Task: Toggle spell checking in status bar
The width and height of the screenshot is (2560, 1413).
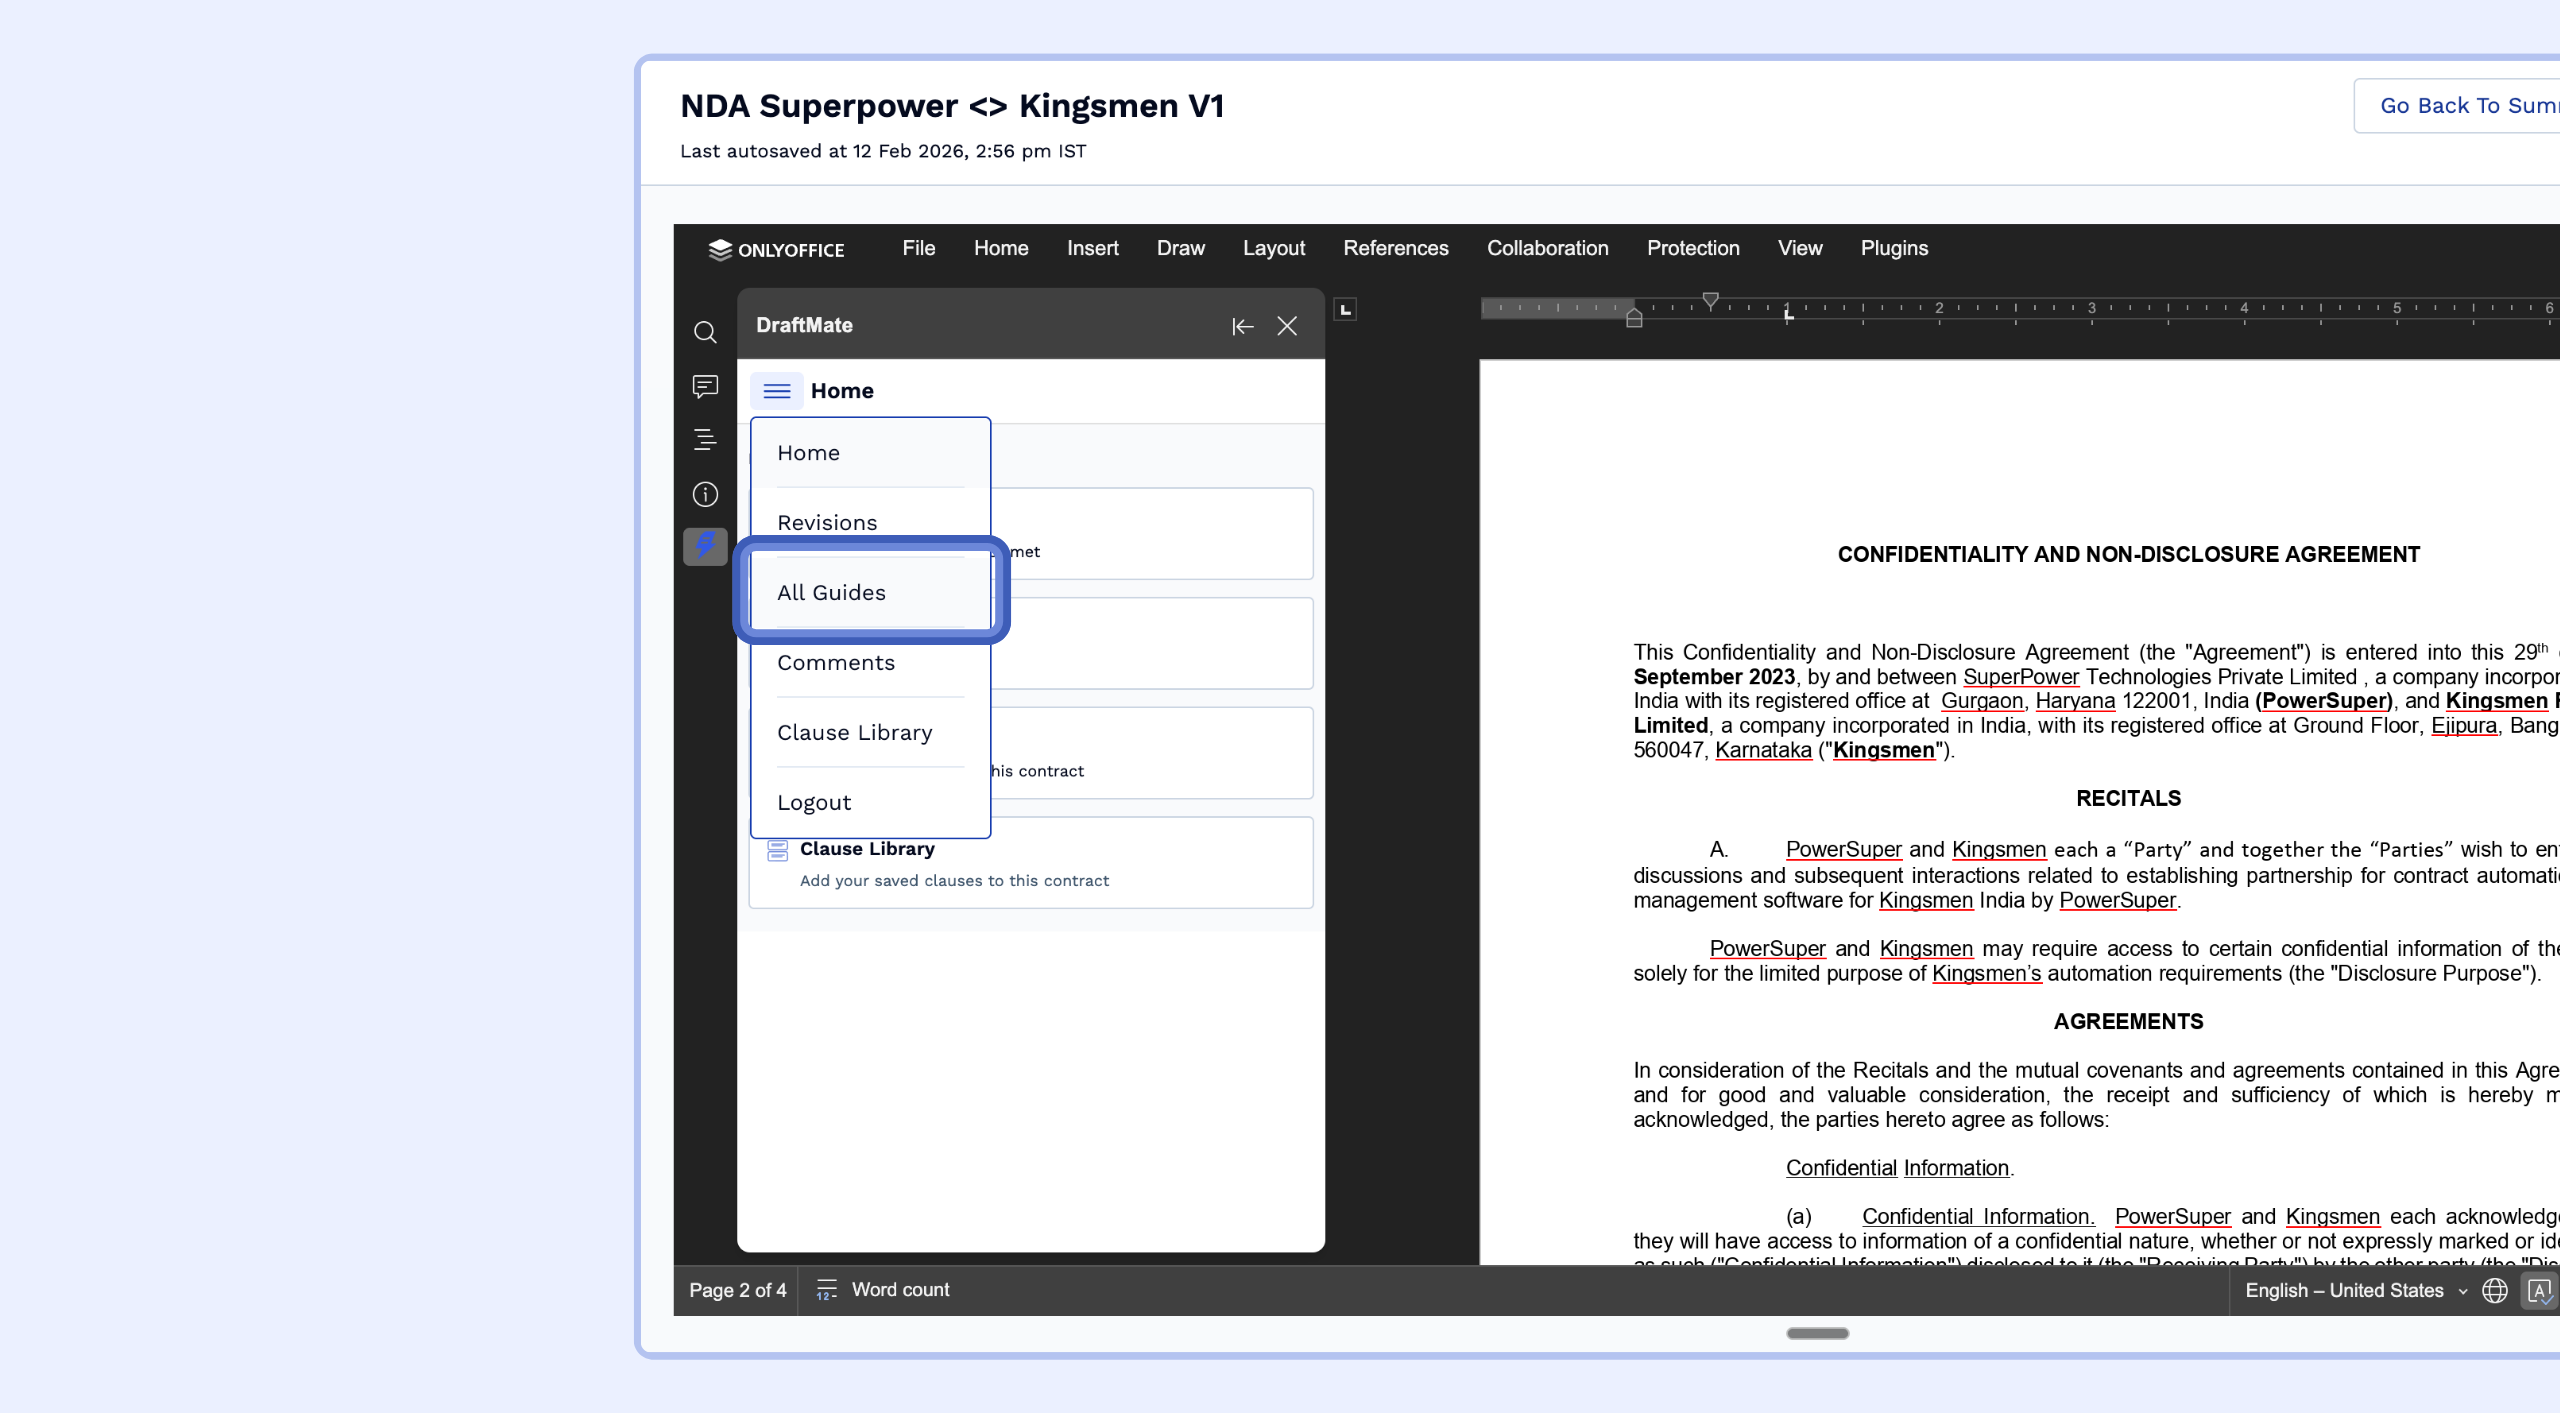Action: click(2539, 1291)
